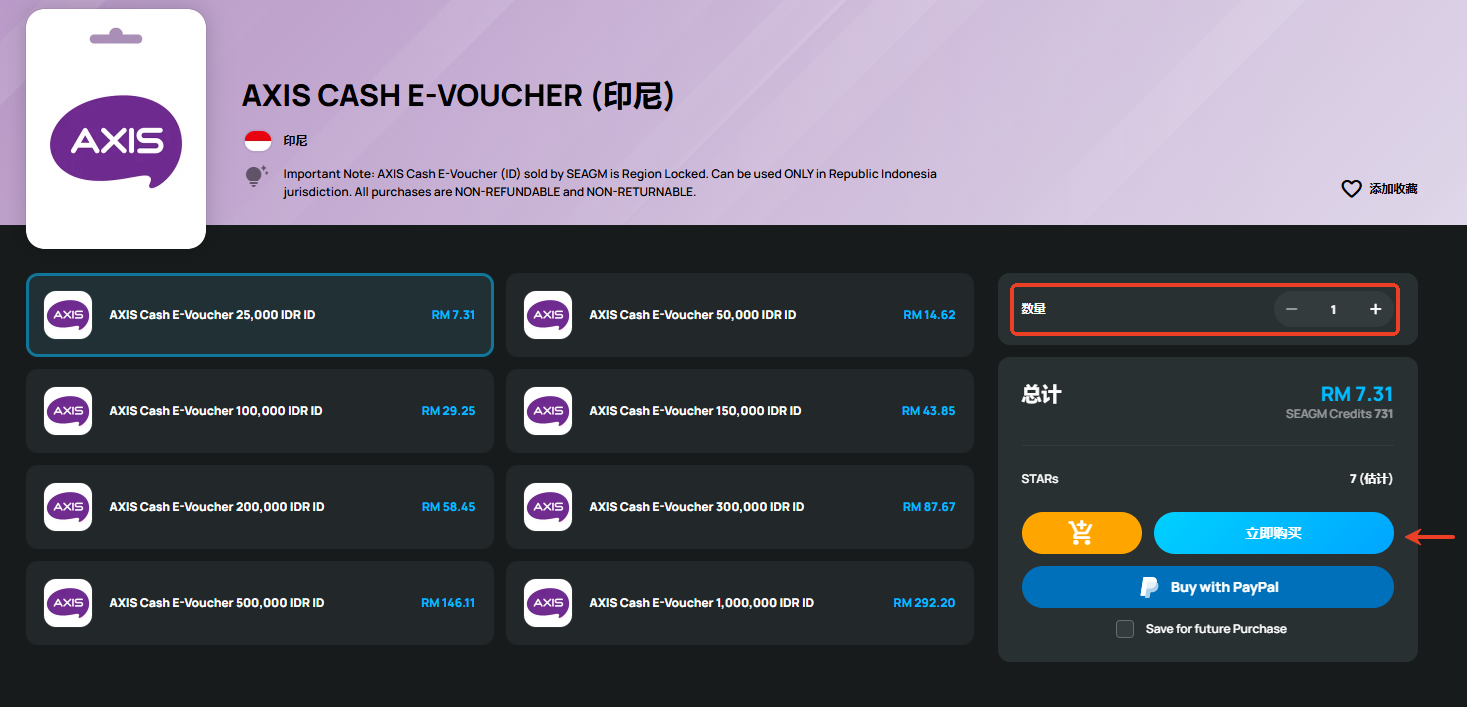Screen dimensions: 1467x707
Task: Click the 添加收藏 label
Action: (1393, 189)
